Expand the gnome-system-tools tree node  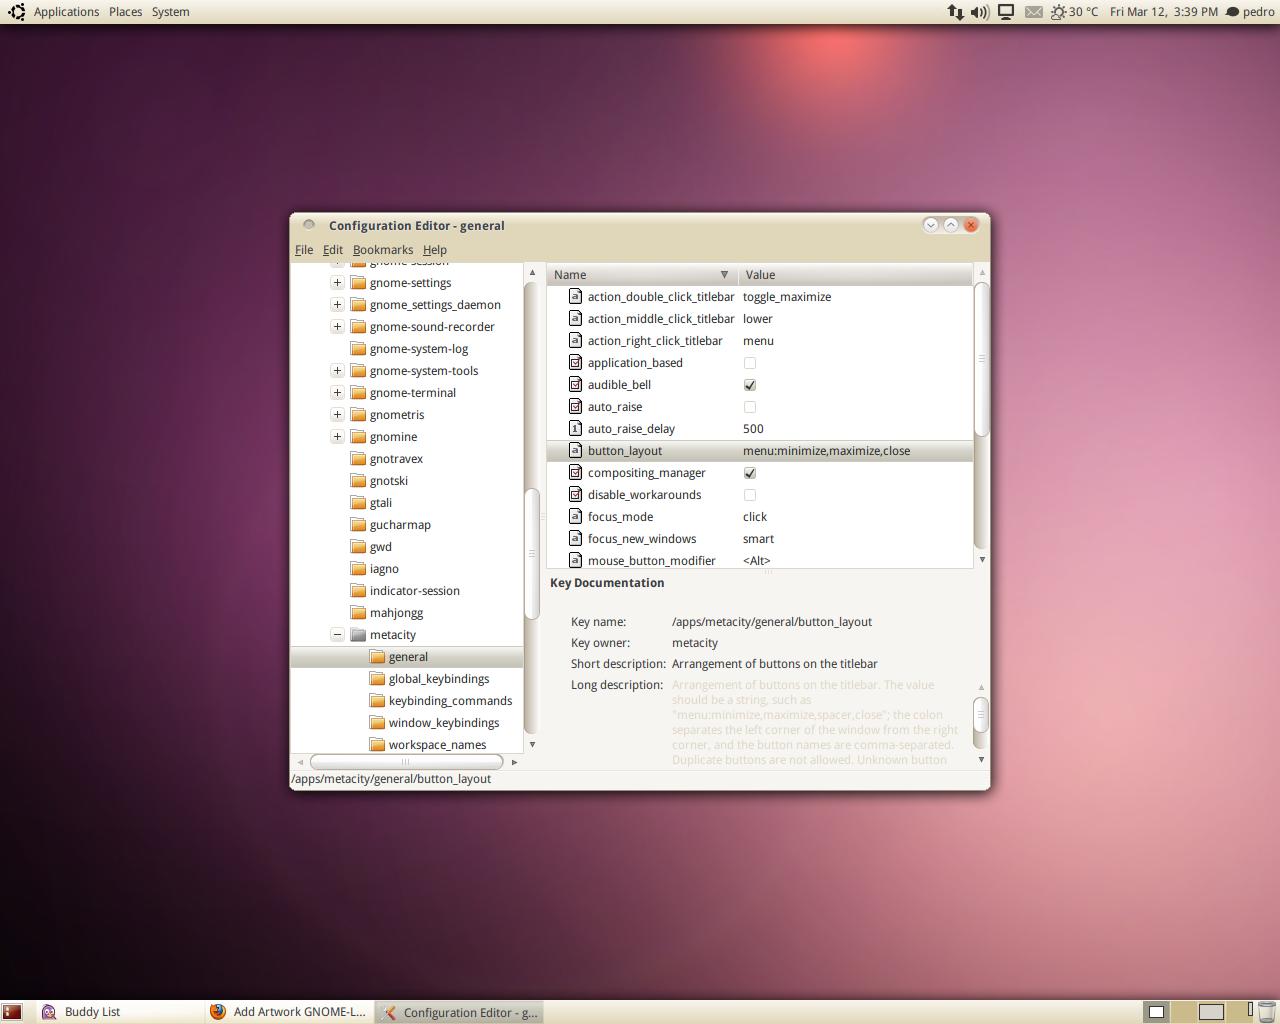(x=337, y=371)
